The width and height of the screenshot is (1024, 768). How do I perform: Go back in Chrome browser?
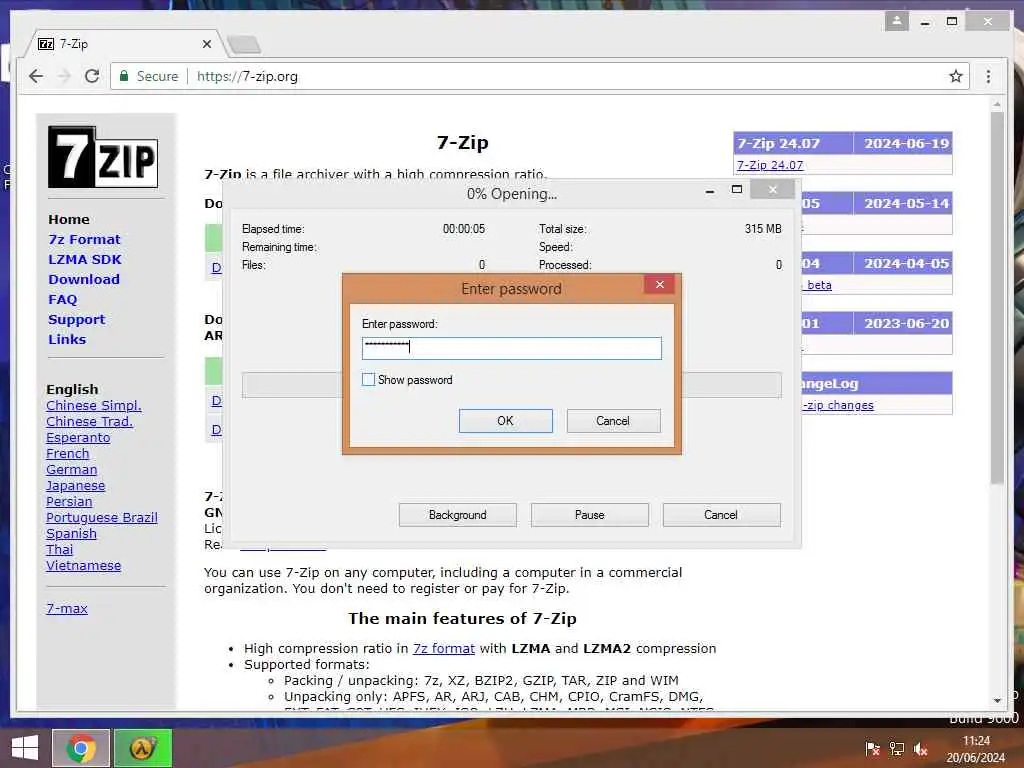(36, 76)
